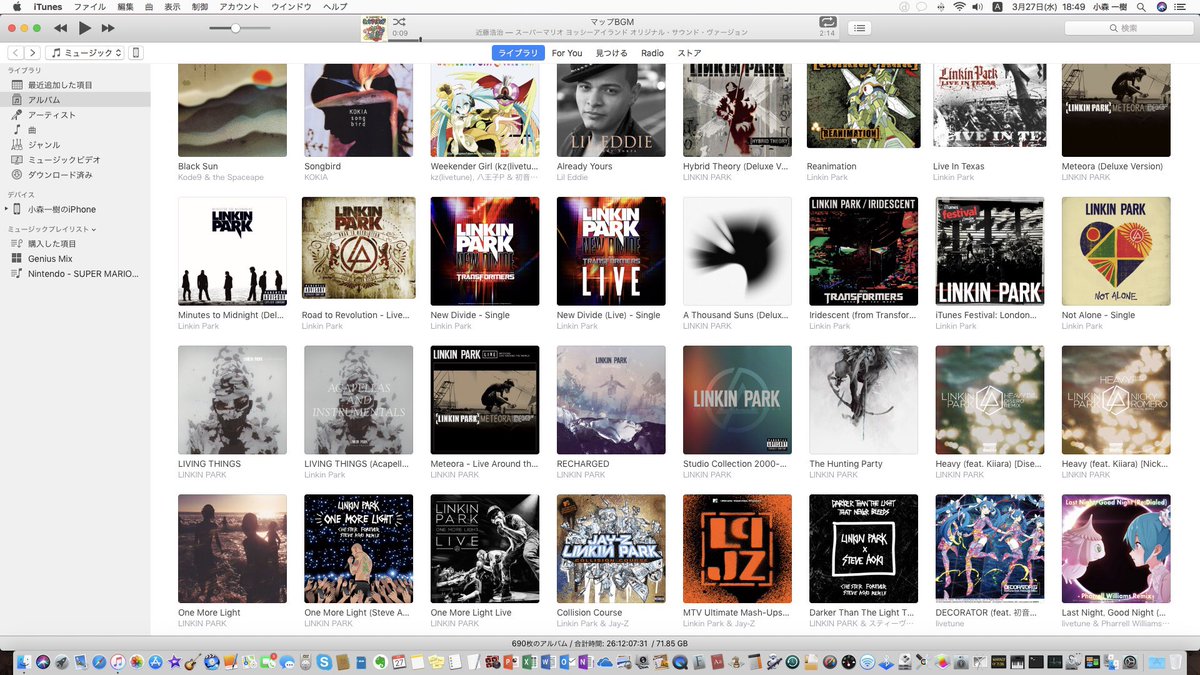
Task: Click the Skype icon in the Dock
Action: [x=323, y=661]
